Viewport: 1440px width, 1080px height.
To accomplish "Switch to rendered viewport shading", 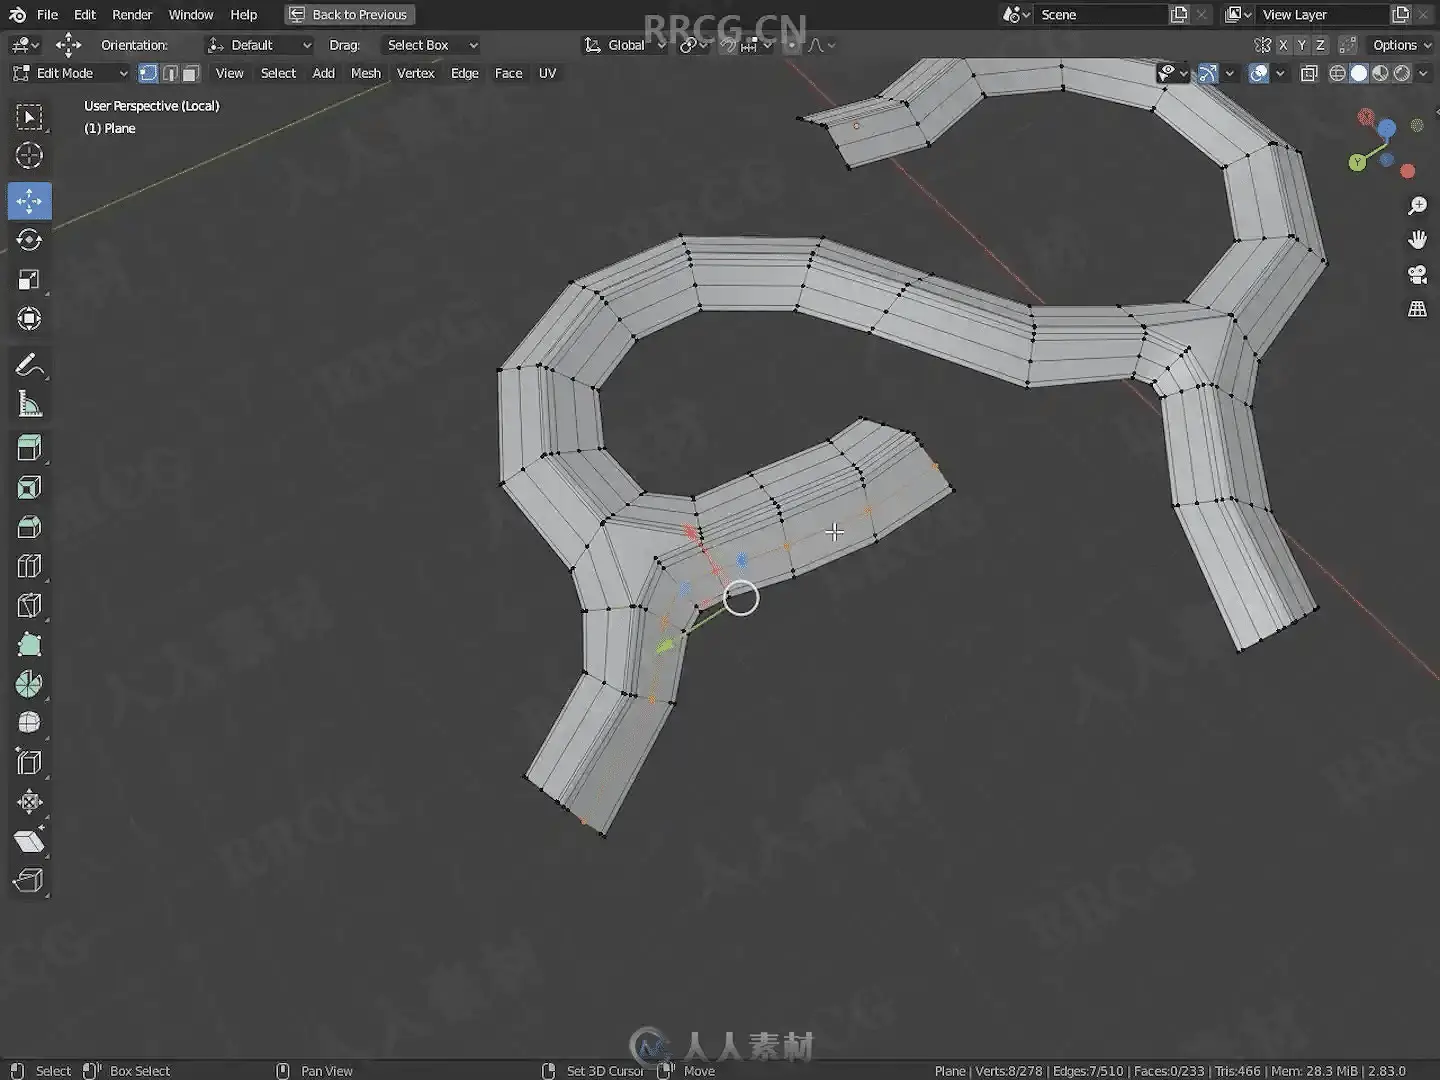I will click(x=1402, y=73).
